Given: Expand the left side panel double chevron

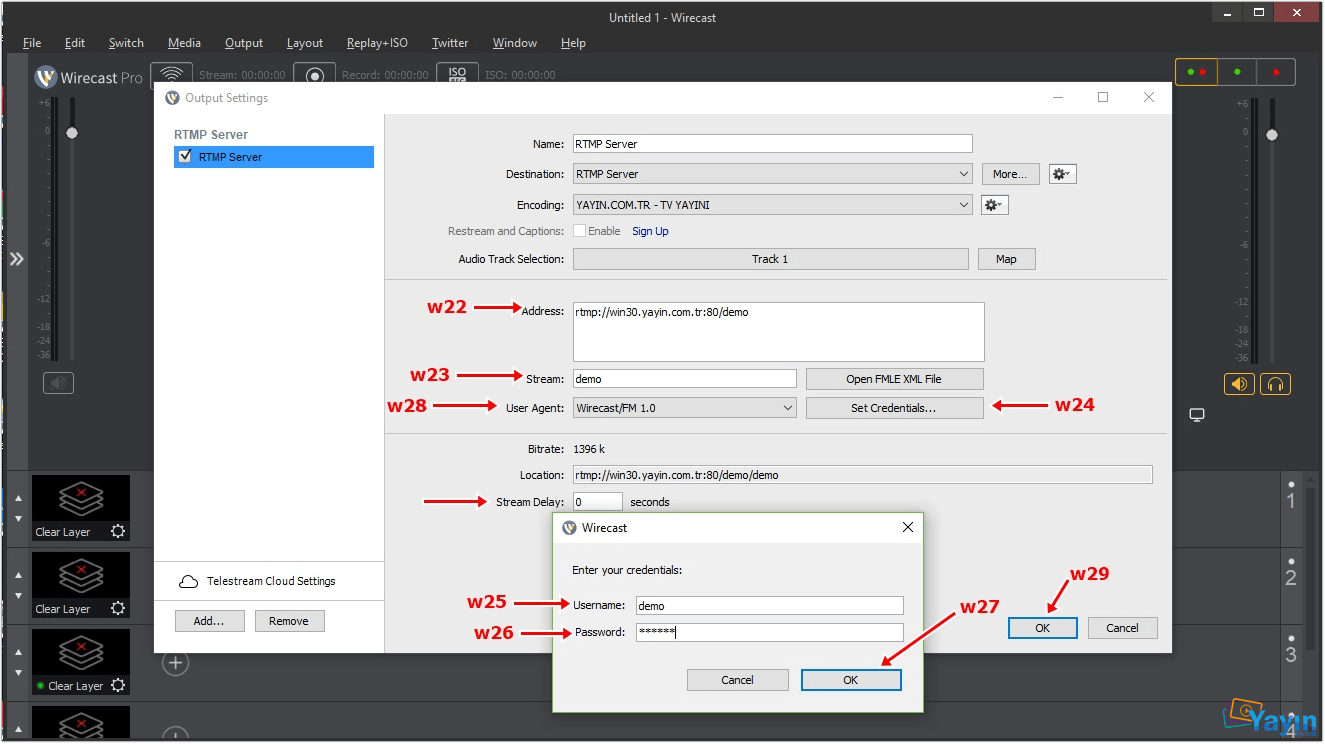Looking at the screenshot, I should pos(16,259).
